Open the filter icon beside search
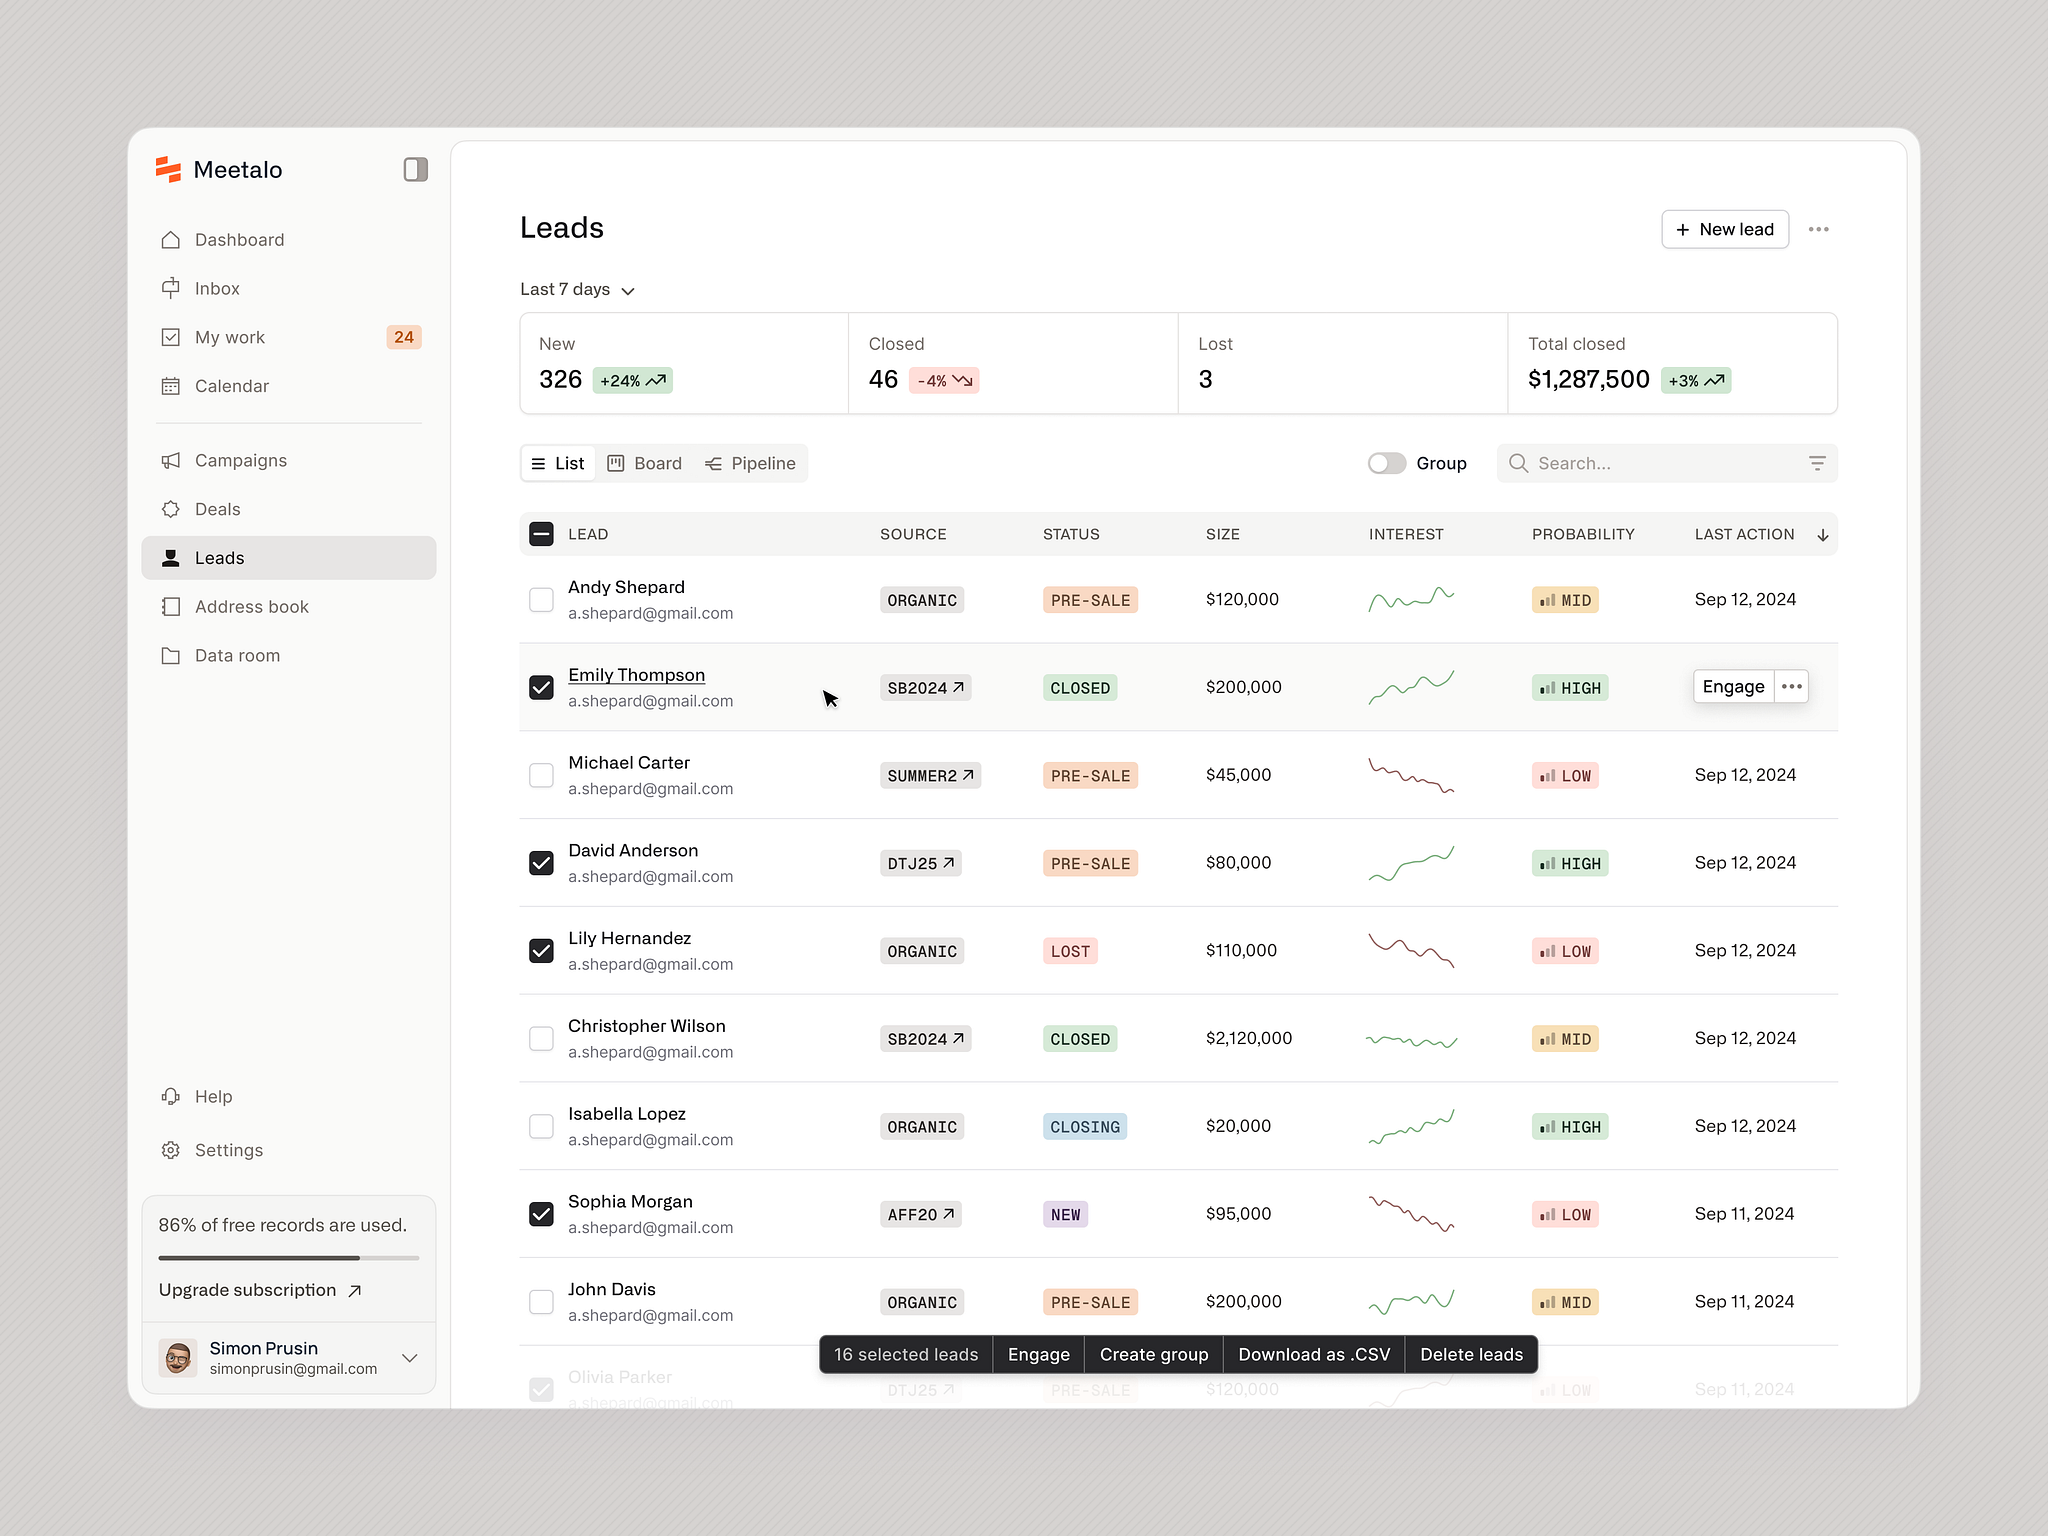Screen dimensions: 2048x1536 click(1817, 463)
